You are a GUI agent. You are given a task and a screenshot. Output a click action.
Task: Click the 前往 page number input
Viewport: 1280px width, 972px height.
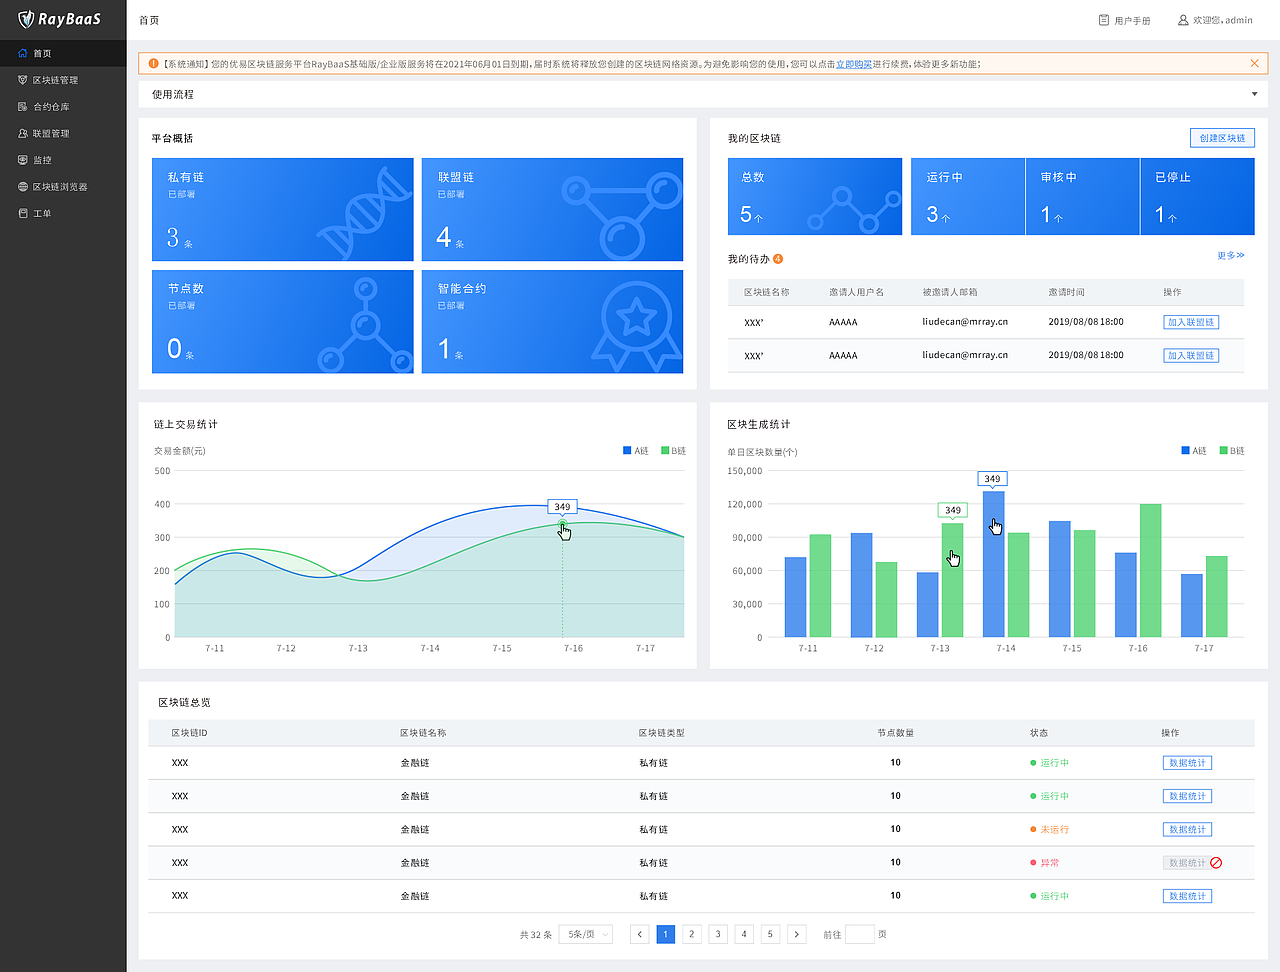point(860,934)
